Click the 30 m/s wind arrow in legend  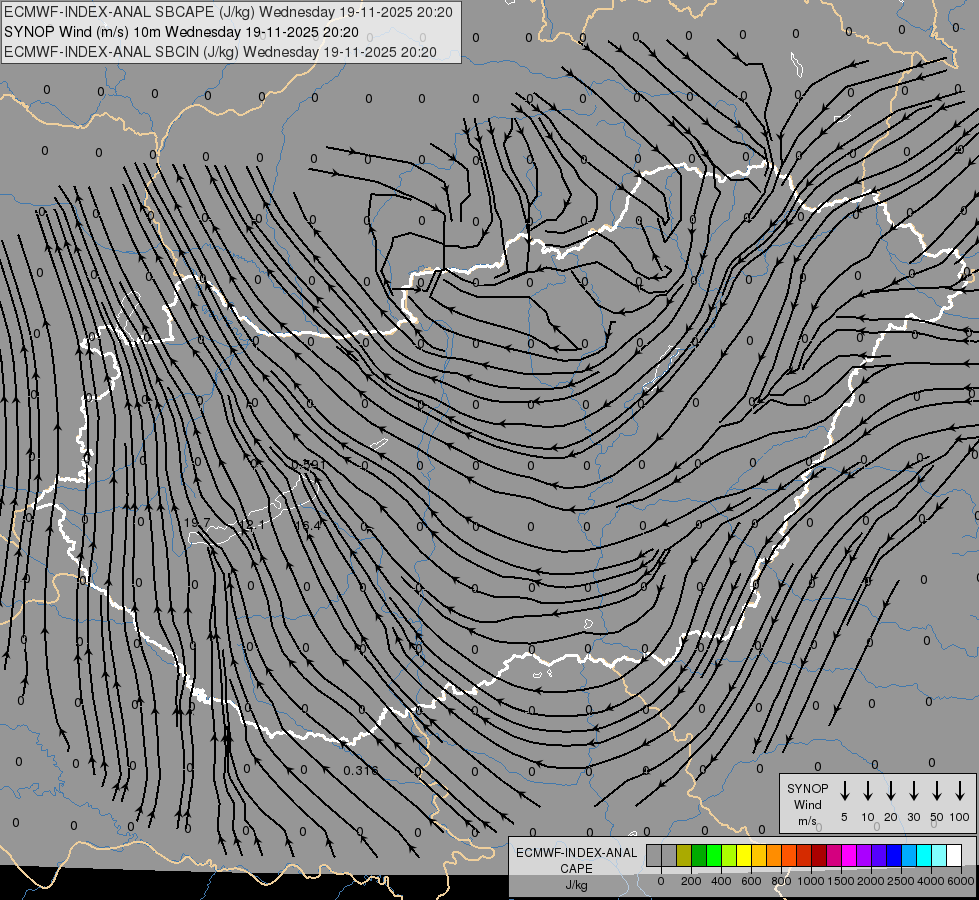click(x=913, y=791)
